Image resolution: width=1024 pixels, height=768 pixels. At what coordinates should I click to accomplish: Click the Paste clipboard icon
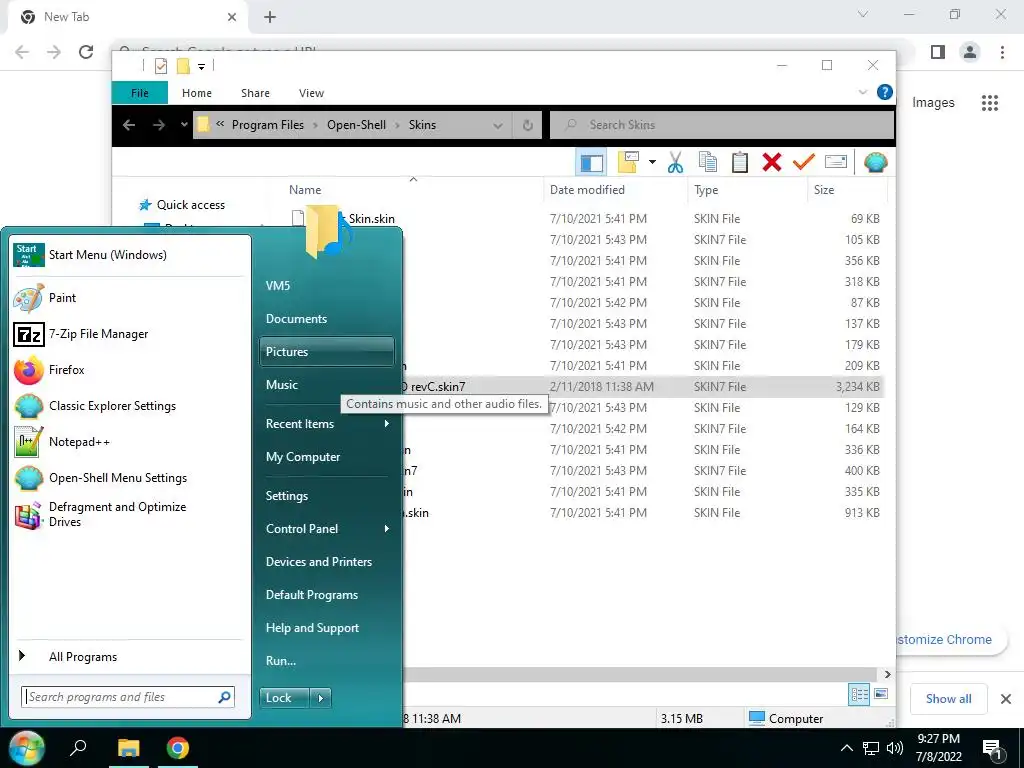(x=740, y=163)
